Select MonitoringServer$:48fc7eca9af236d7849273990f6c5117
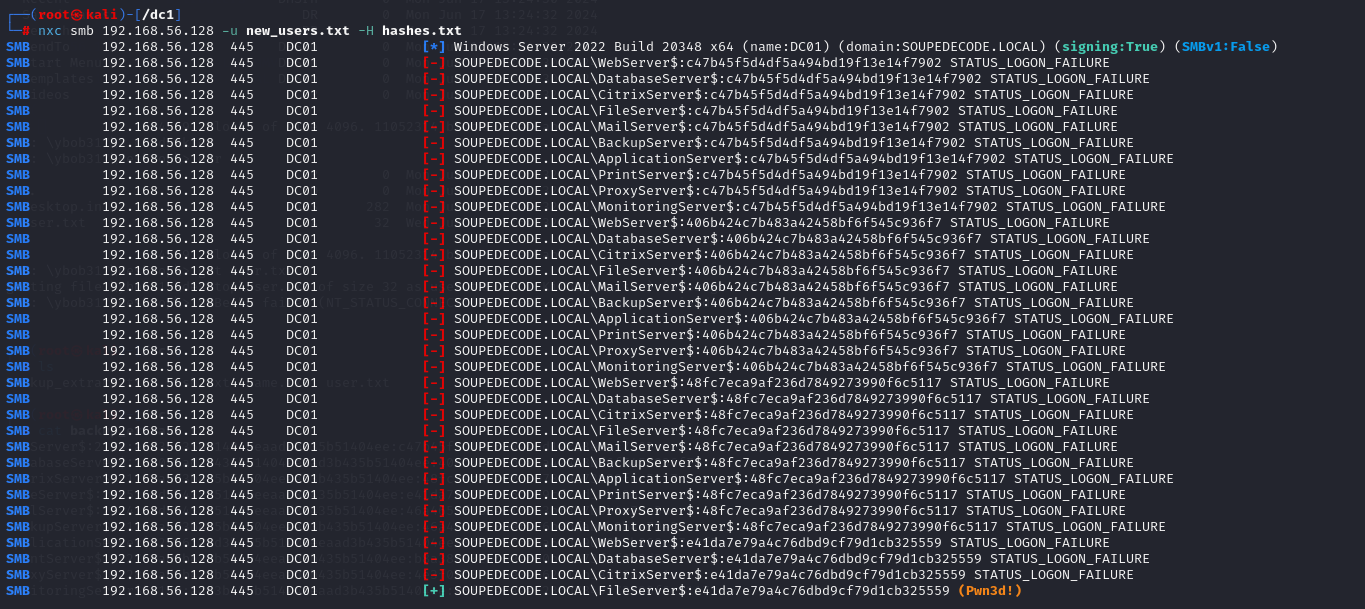1365x609 pixels. coord(798,527)
